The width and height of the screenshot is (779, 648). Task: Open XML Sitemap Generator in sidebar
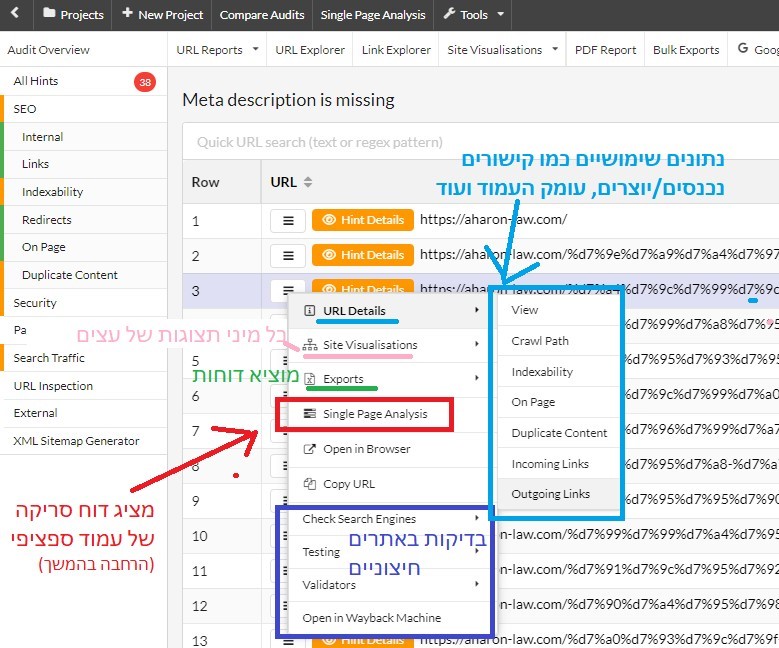click(x=84, y=441)
